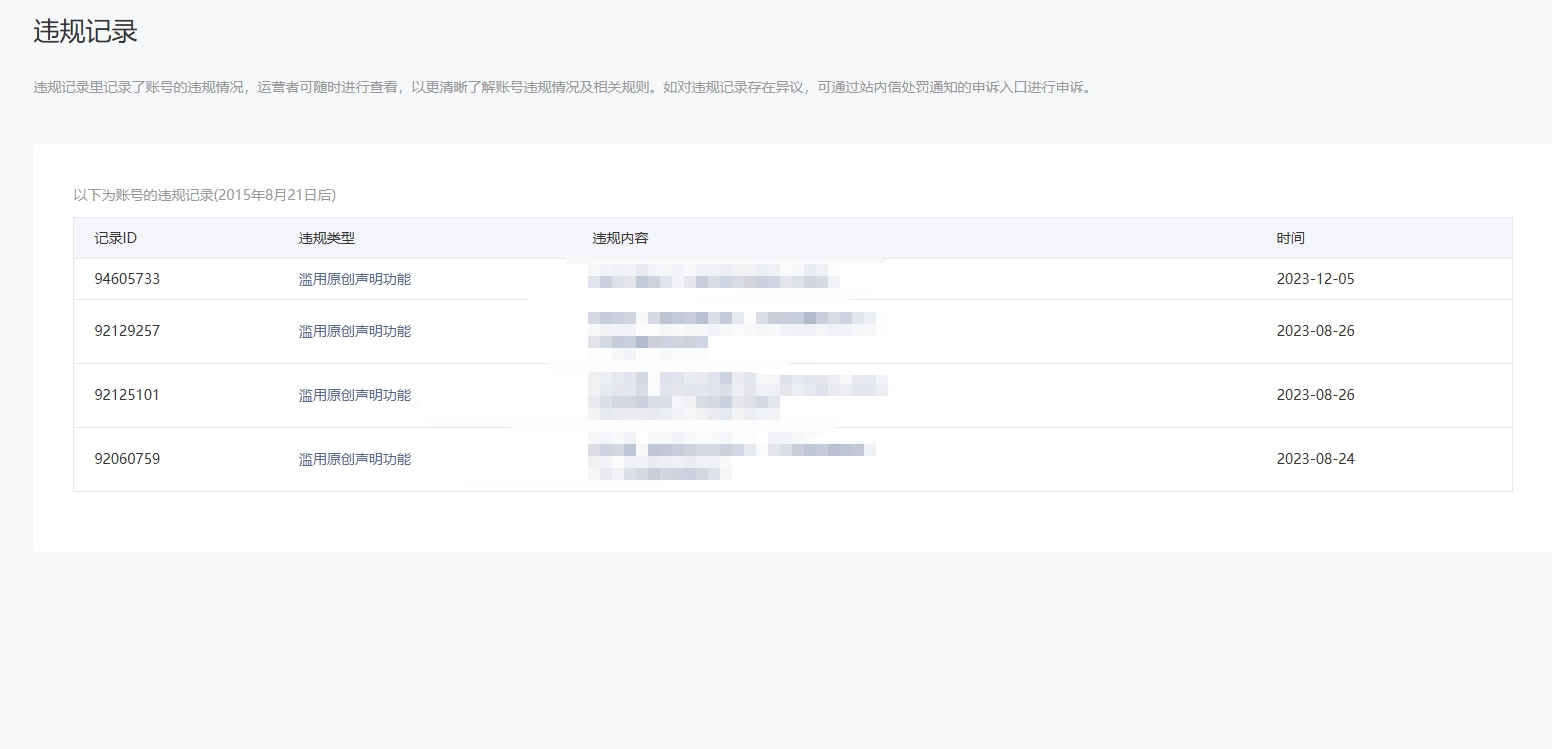Open the 滥用原创声明功能 link for record 92129257
The width and height of the screenshot is (1552, 749).
(354, 331)
